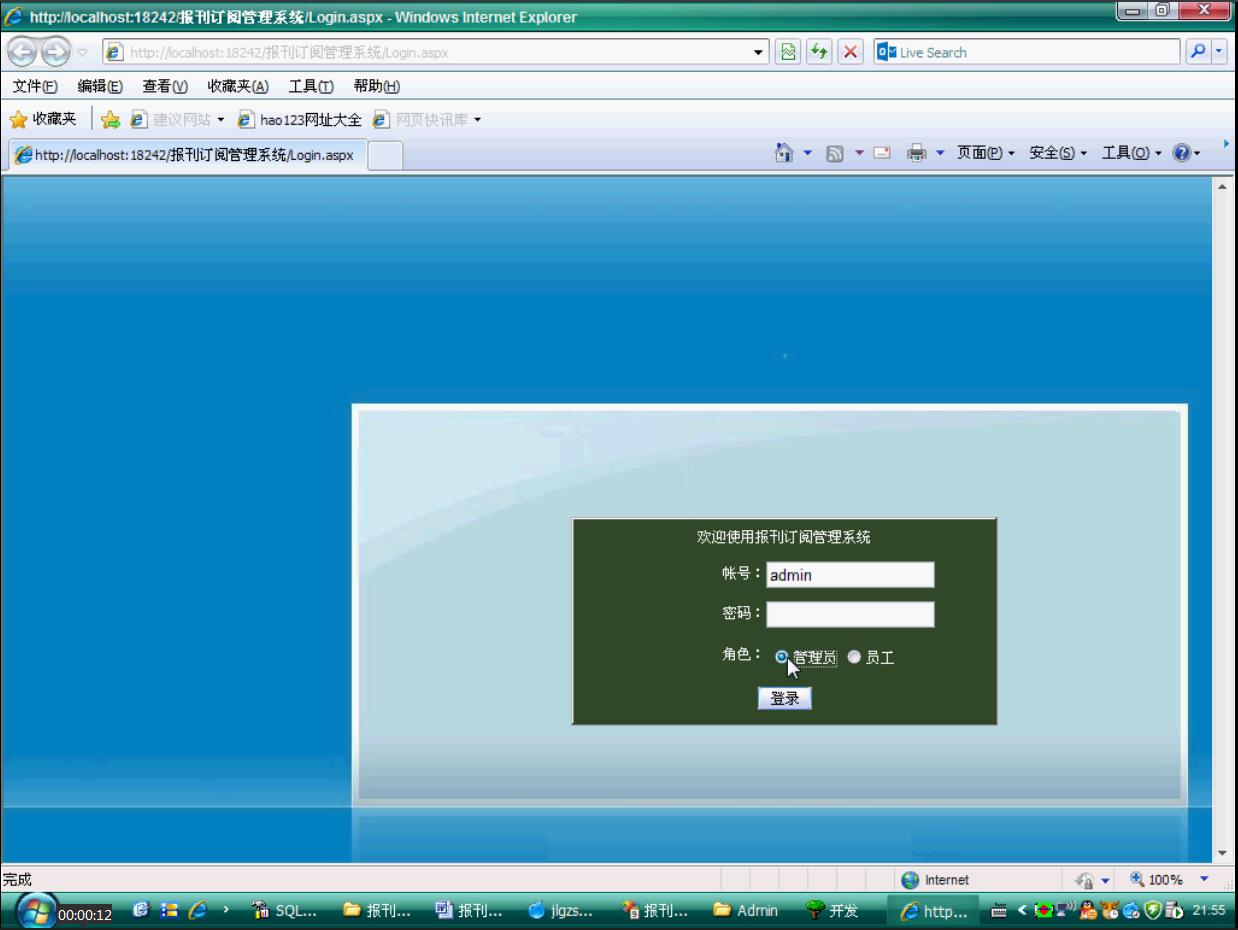Viewport: 1238px width, 930px height.
Task: Click the 登录 login button
Action: [785, 699]
